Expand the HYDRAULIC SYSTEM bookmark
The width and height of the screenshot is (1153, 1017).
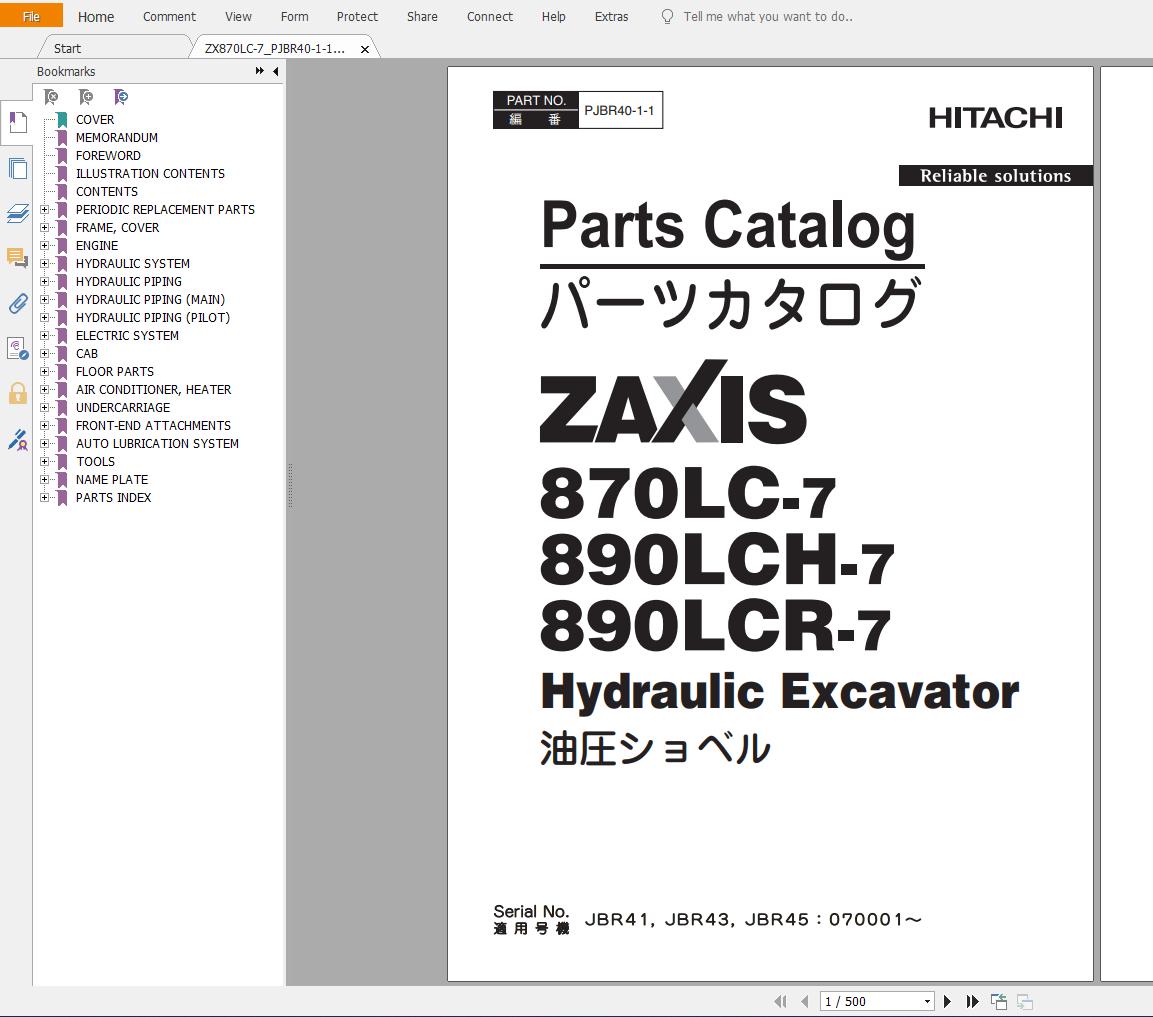point(44,263)
